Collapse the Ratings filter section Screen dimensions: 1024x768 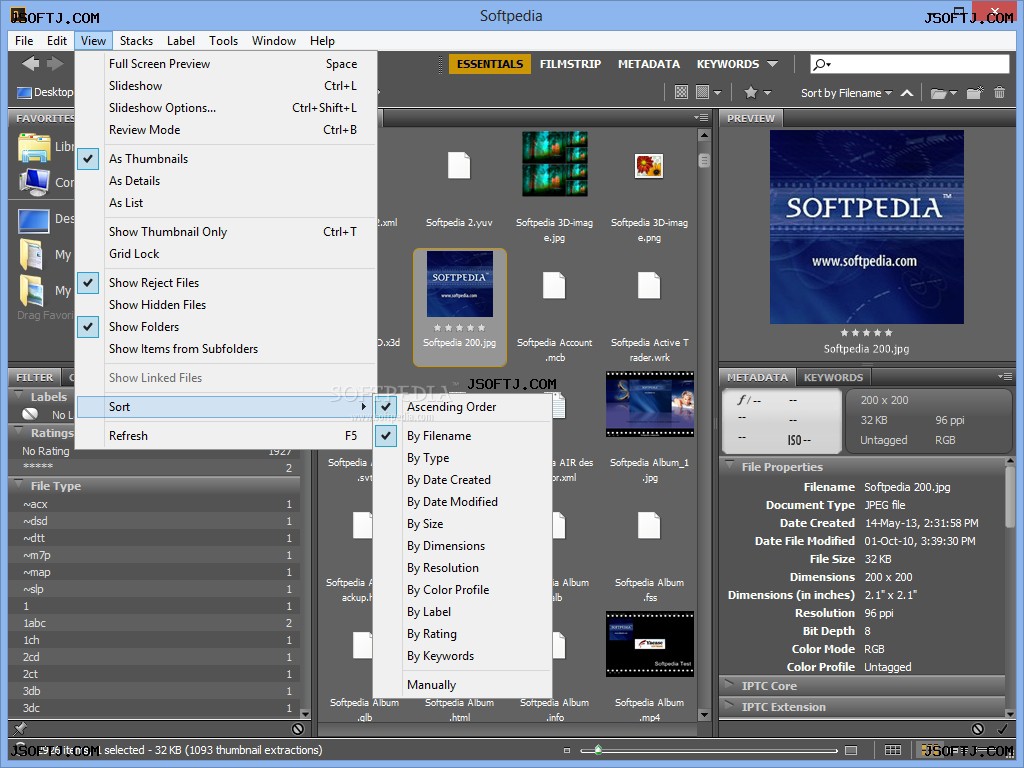tap(19, 432)
